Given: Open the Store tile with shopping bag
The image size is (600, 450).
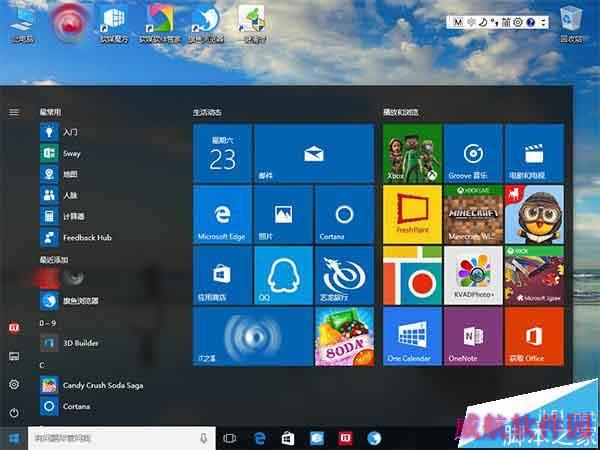Looking at the screenshot, I should click(222, 275).
